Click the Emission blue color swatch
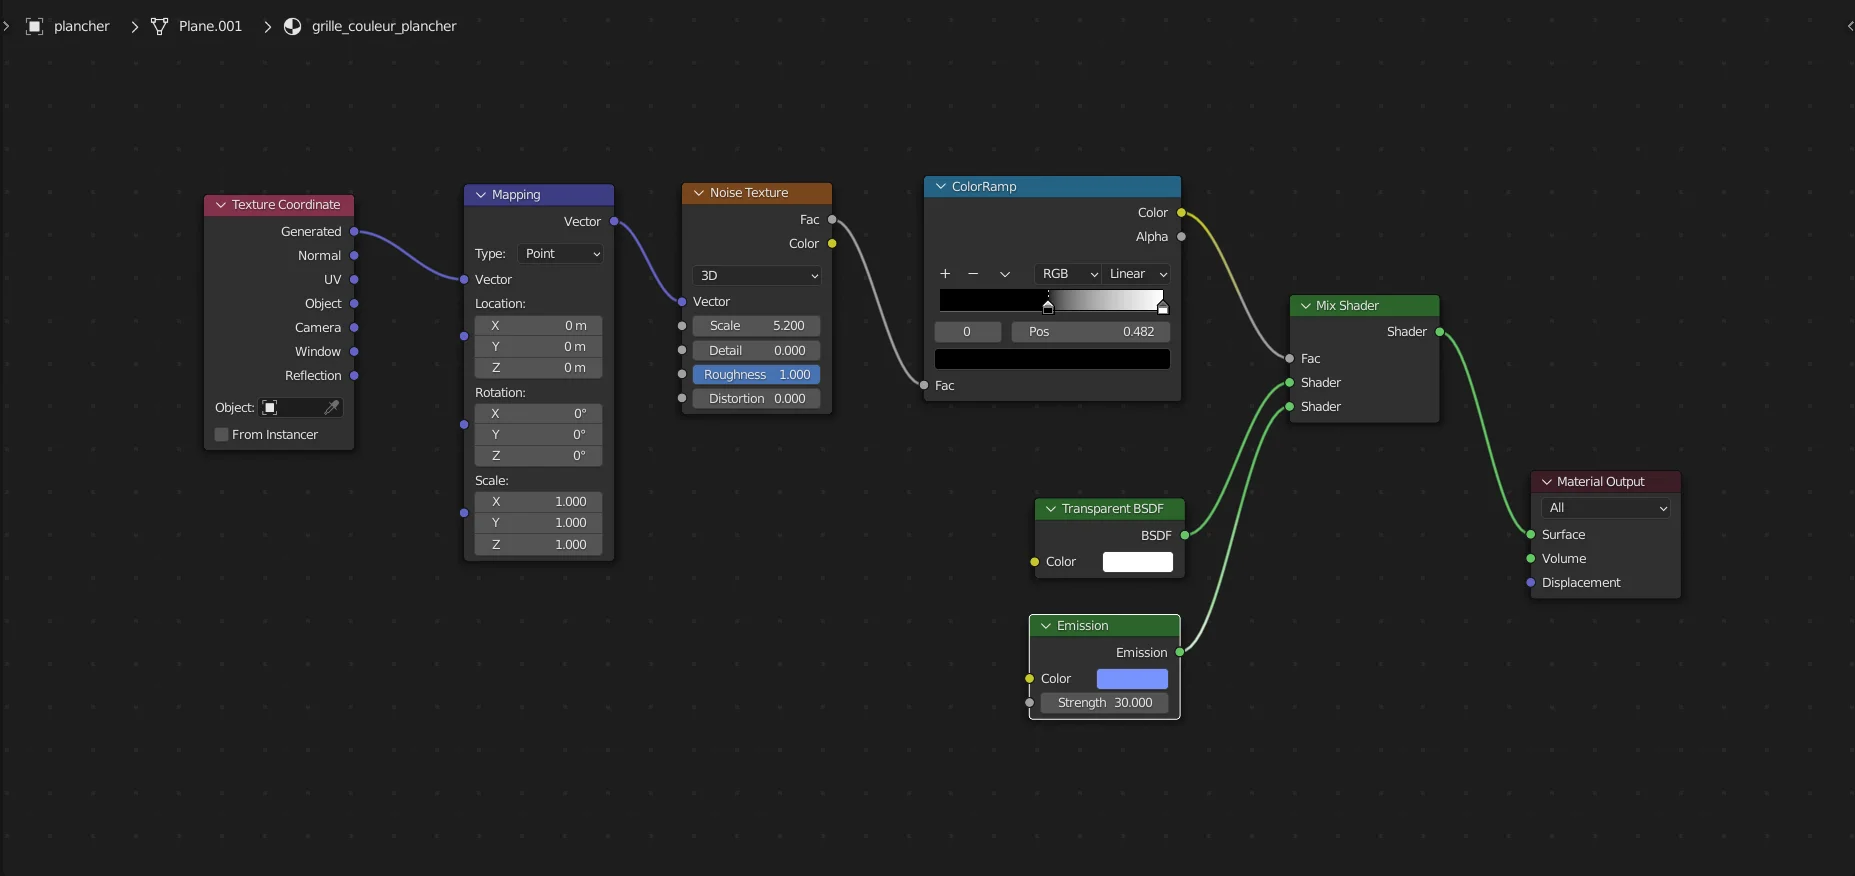 [1132, 679]
